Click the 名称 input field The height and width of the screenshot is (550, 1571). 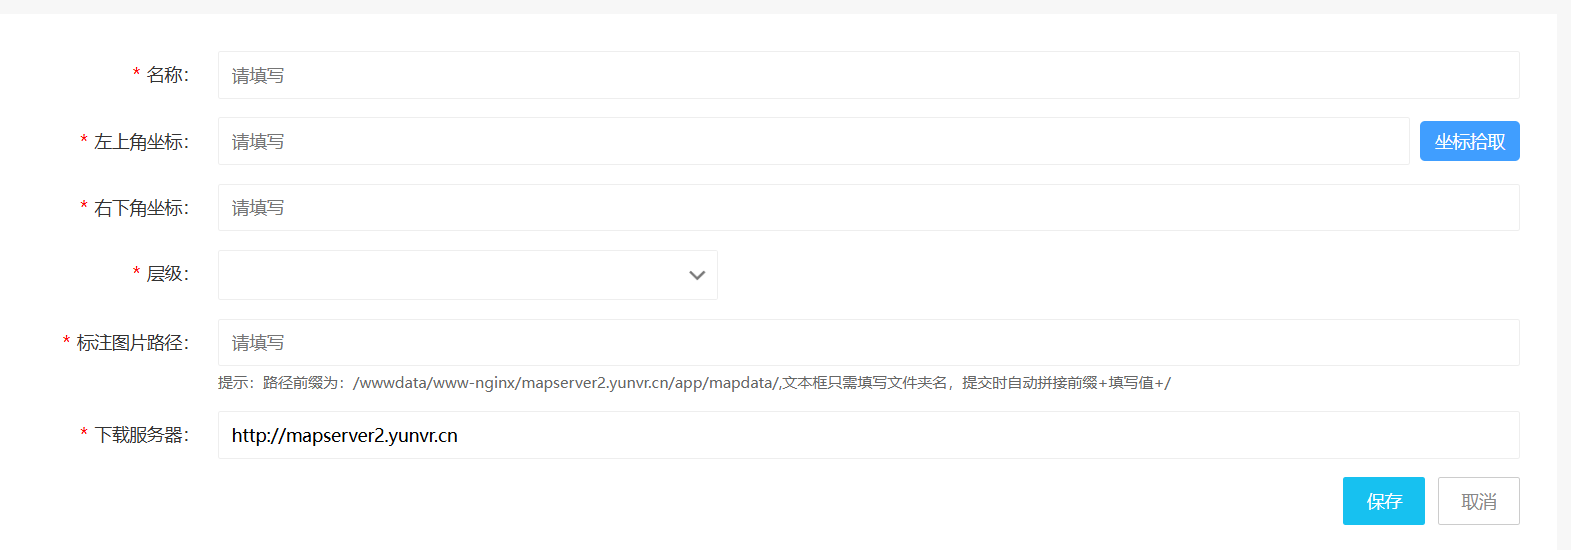coord(868,75)
